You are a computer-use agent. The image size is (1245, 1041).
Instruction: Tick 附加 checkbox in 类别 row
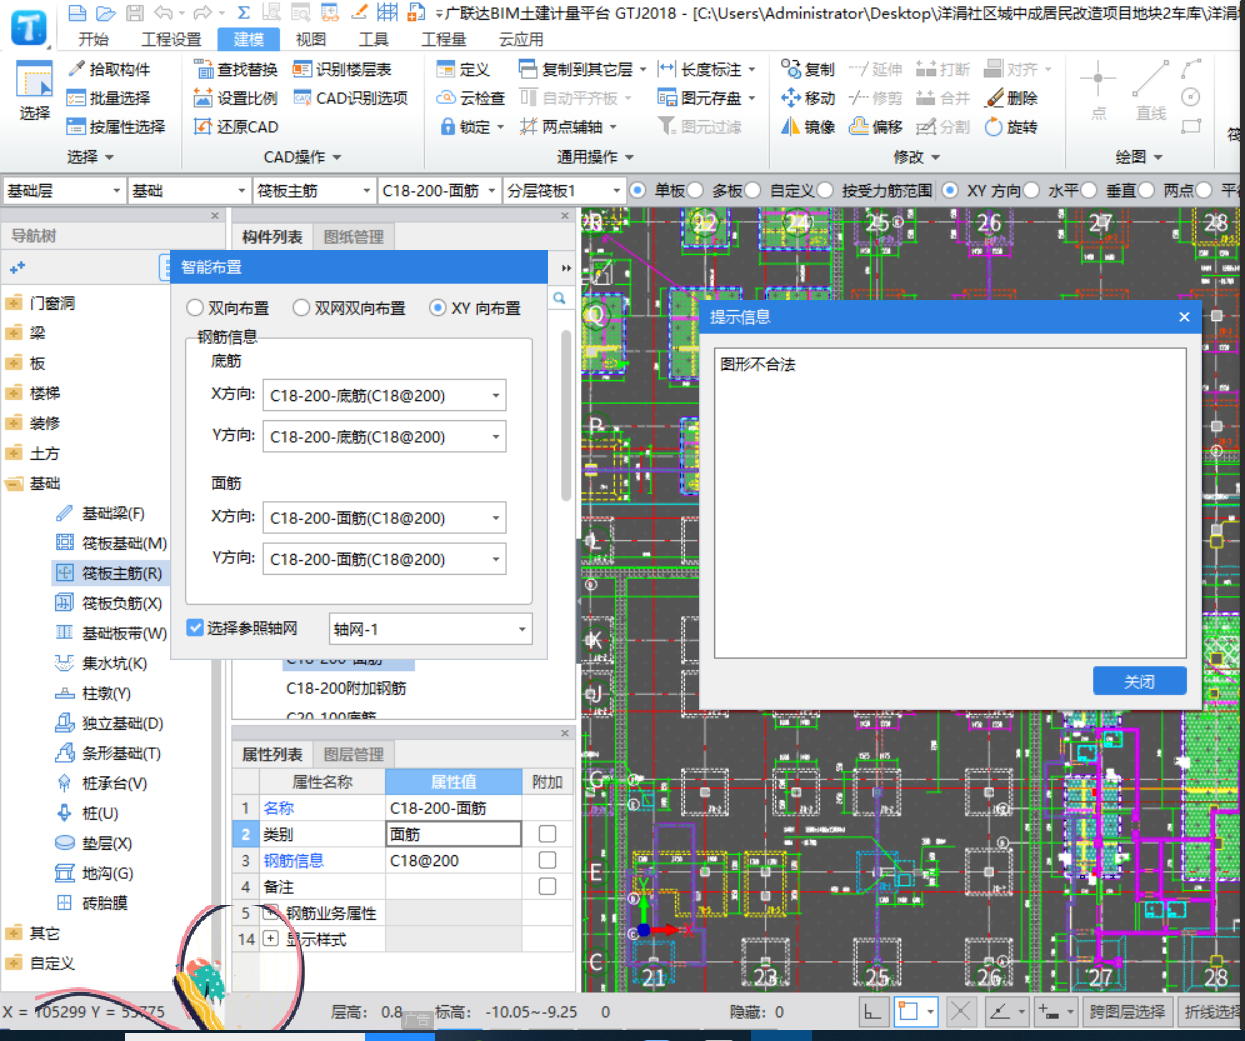click(x=547, y=834)
